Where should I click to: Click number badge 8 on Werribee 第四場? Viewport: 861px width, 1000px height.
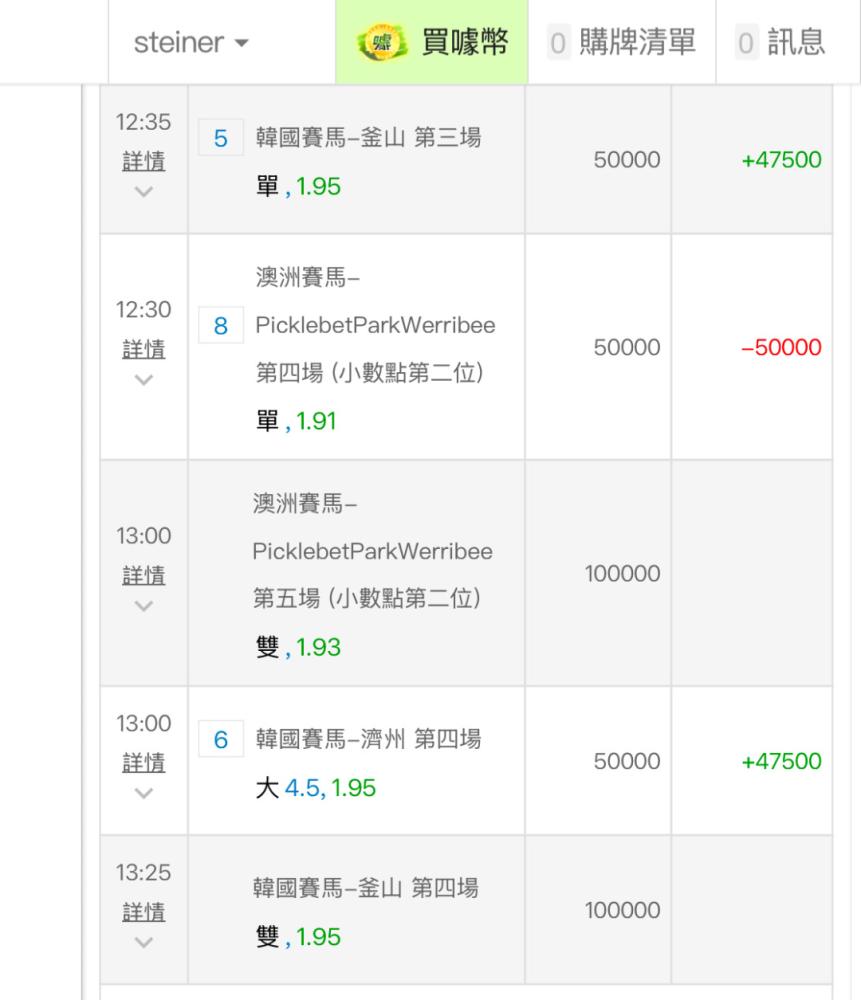(221, 326)
